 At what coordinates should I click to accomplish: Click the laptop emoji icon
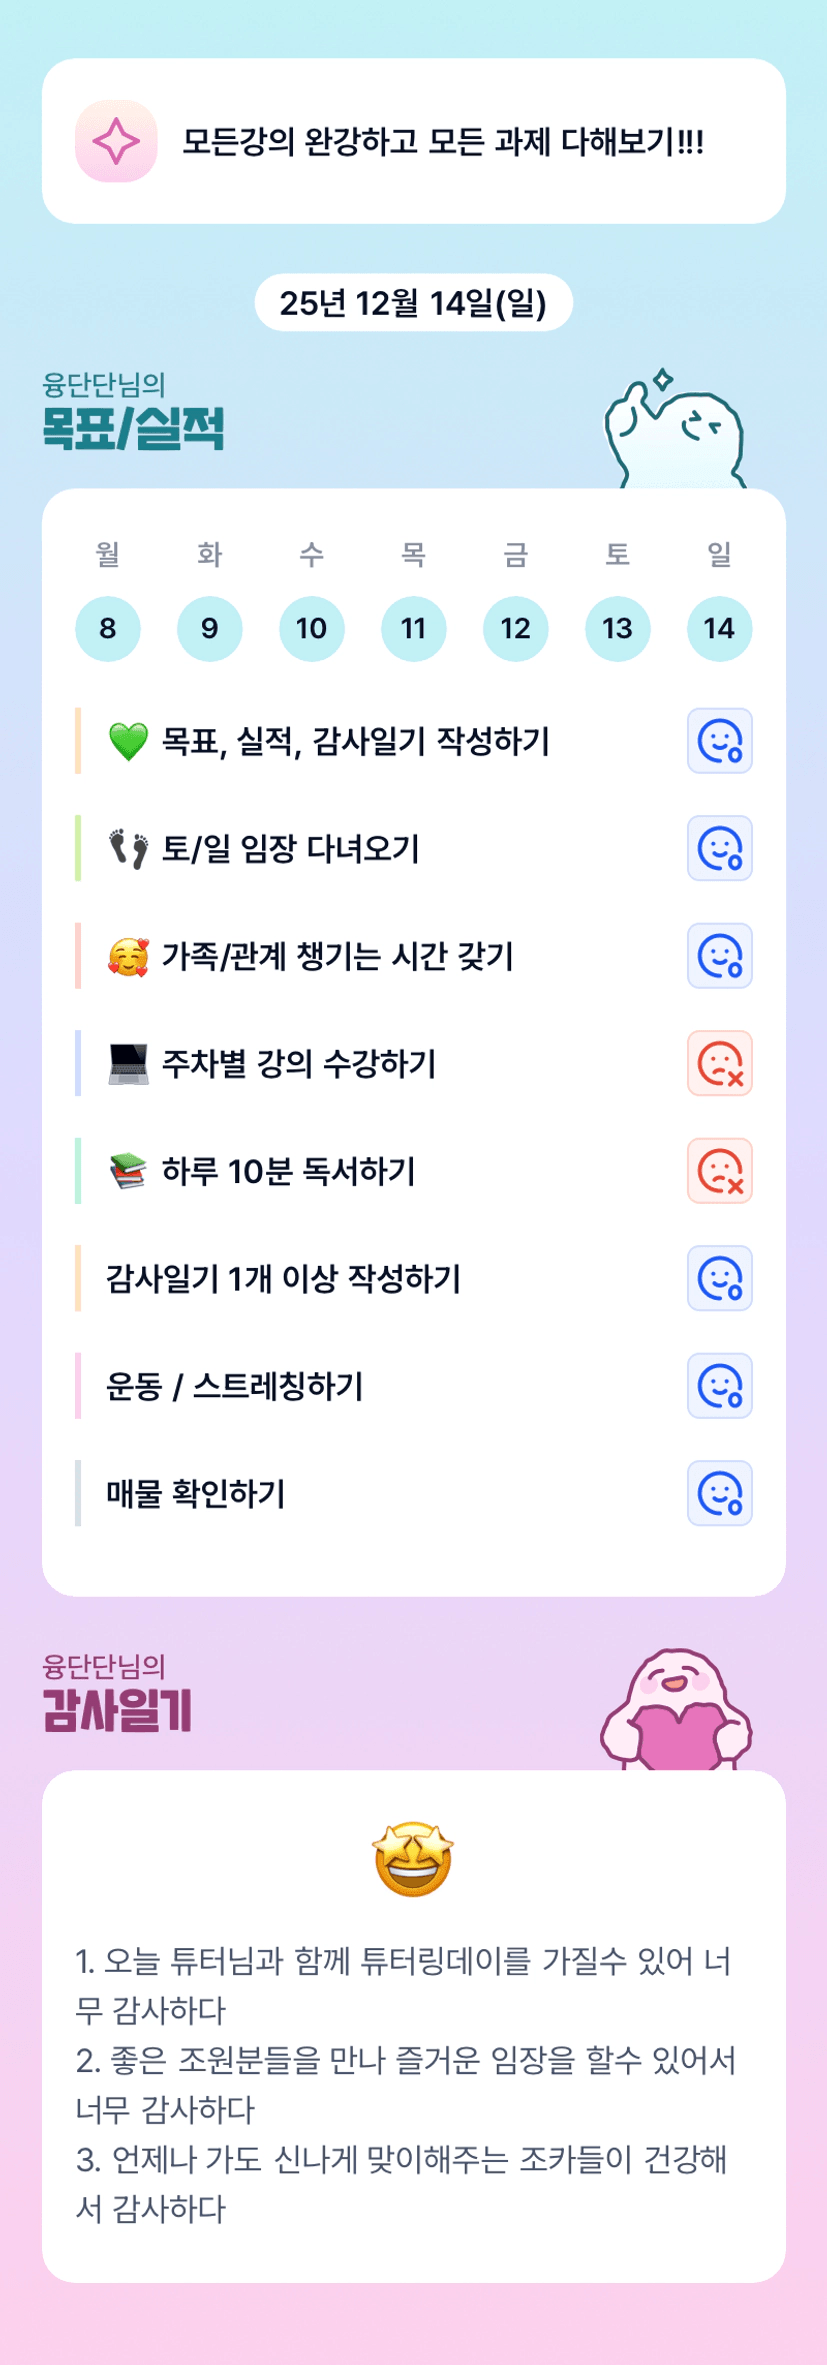pos(128,1064)
